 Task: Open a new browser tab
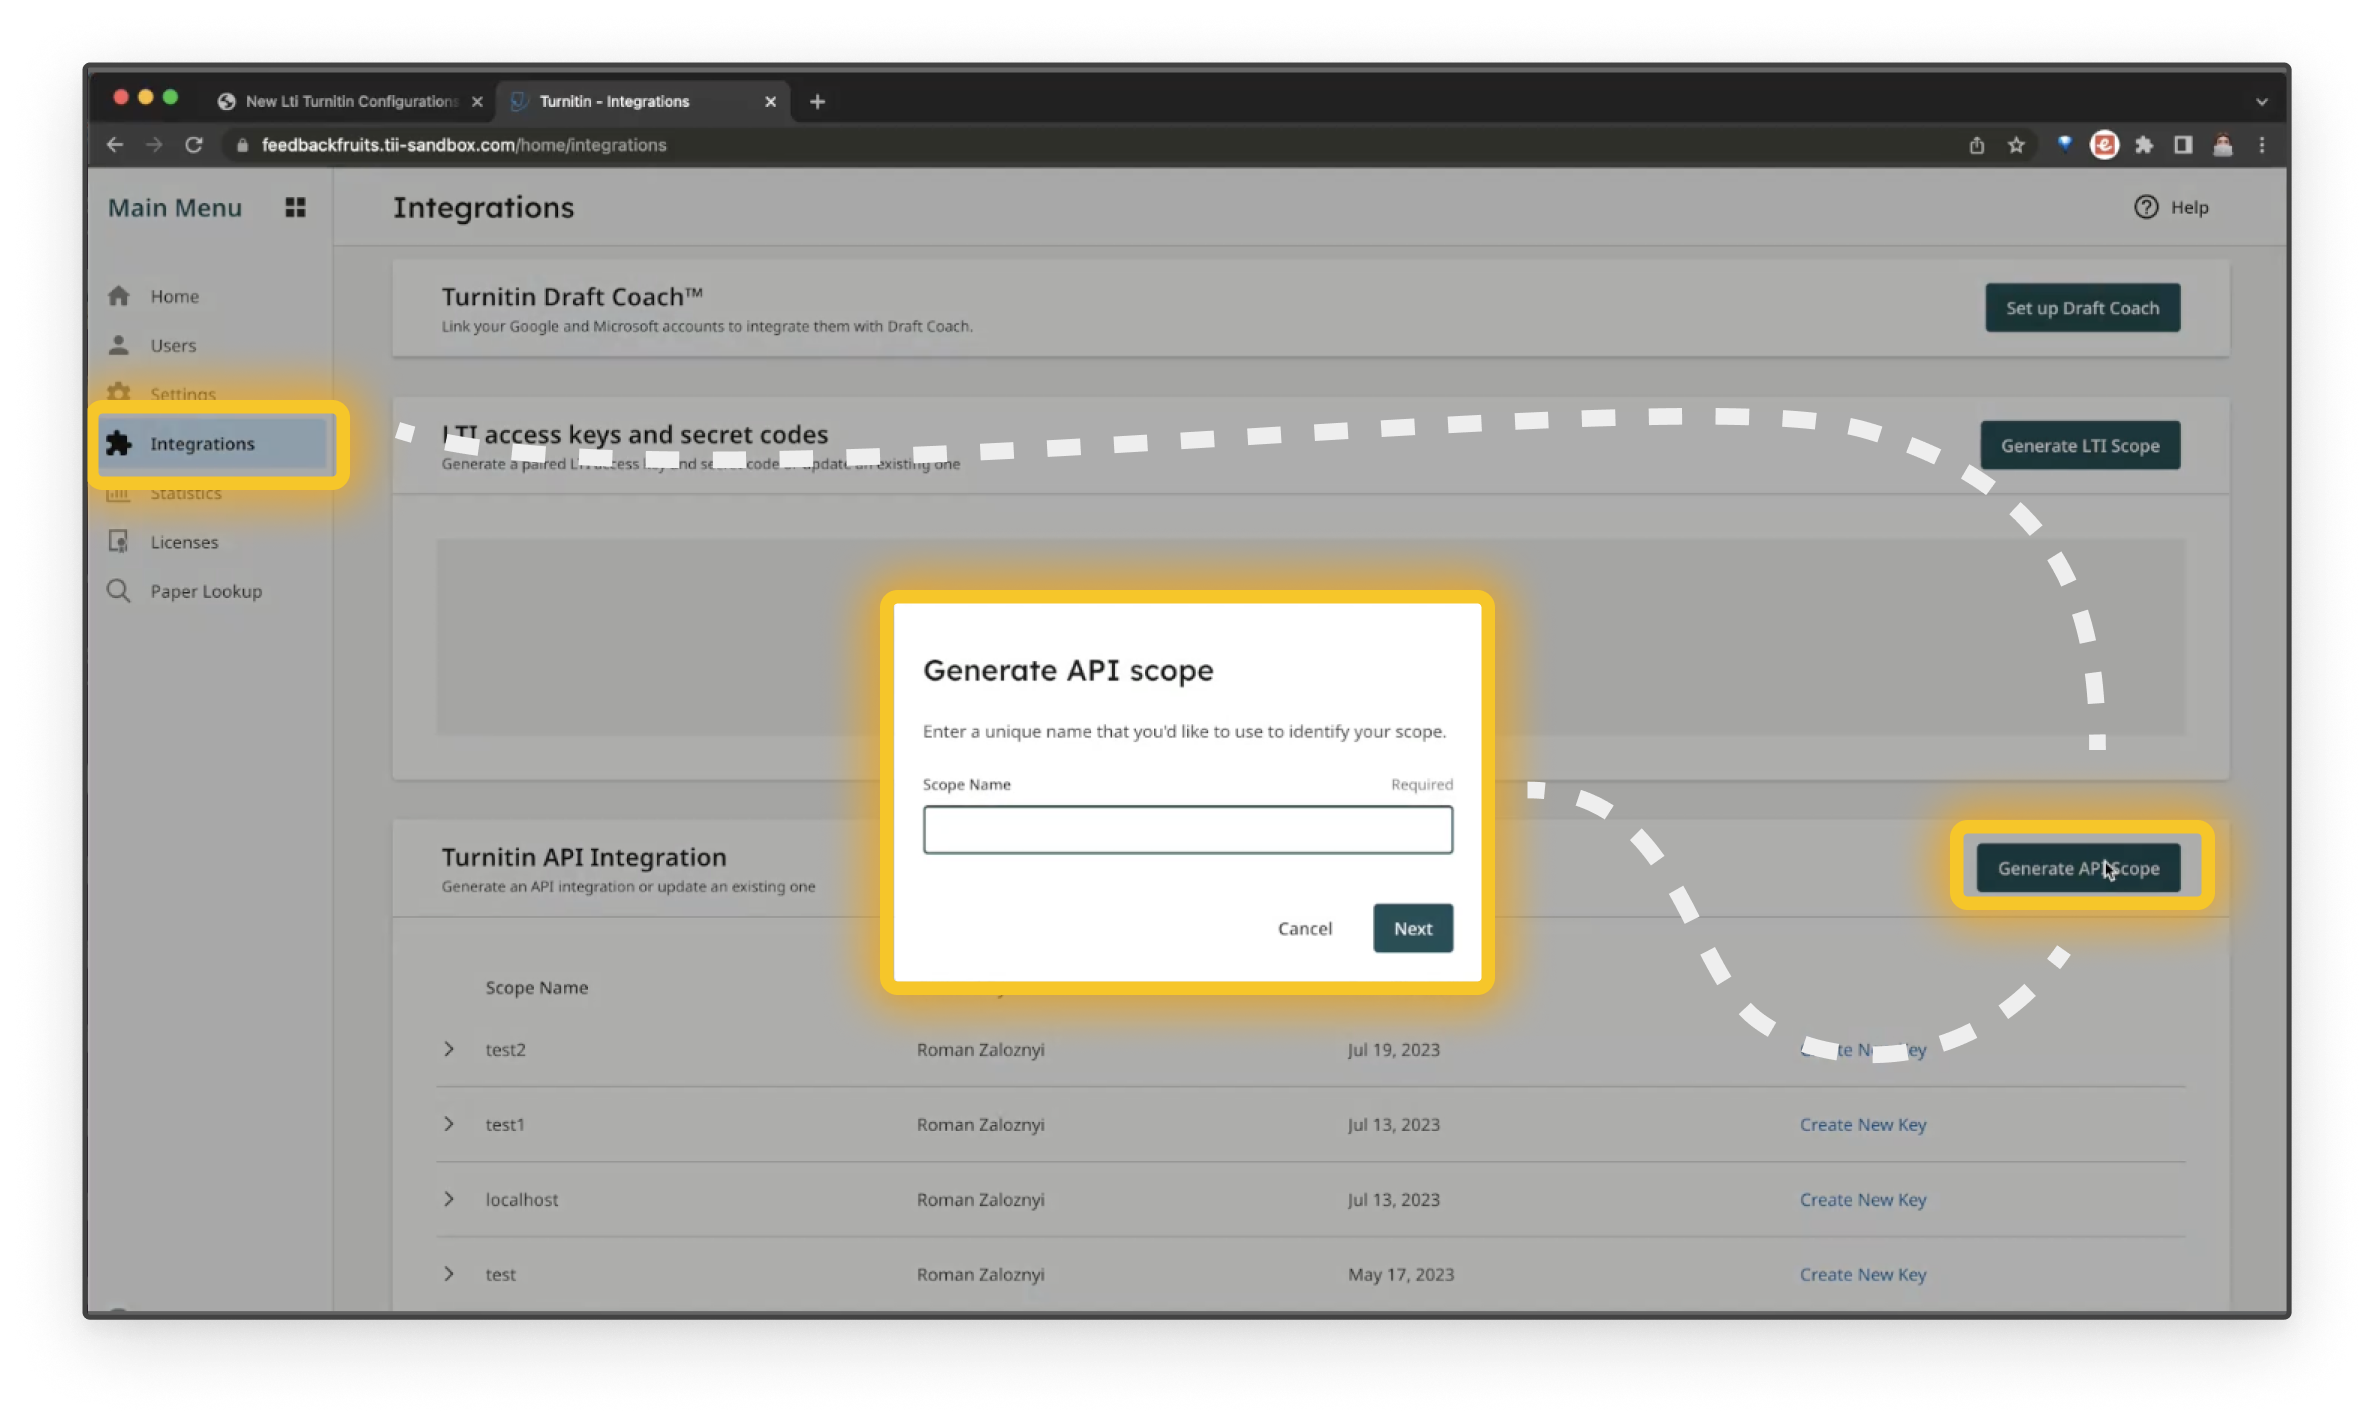point(817,101)
